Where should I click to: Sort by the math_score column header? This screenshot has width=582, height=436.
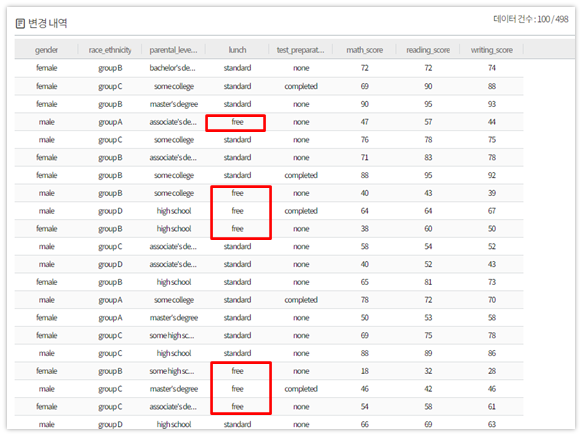[x=364, y=50]
